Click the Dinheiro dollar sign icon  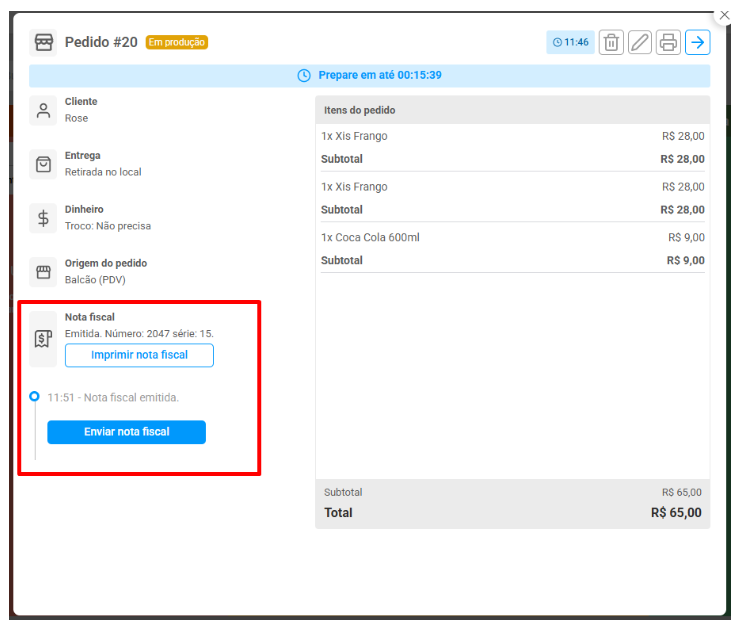(x=43, y=219)
